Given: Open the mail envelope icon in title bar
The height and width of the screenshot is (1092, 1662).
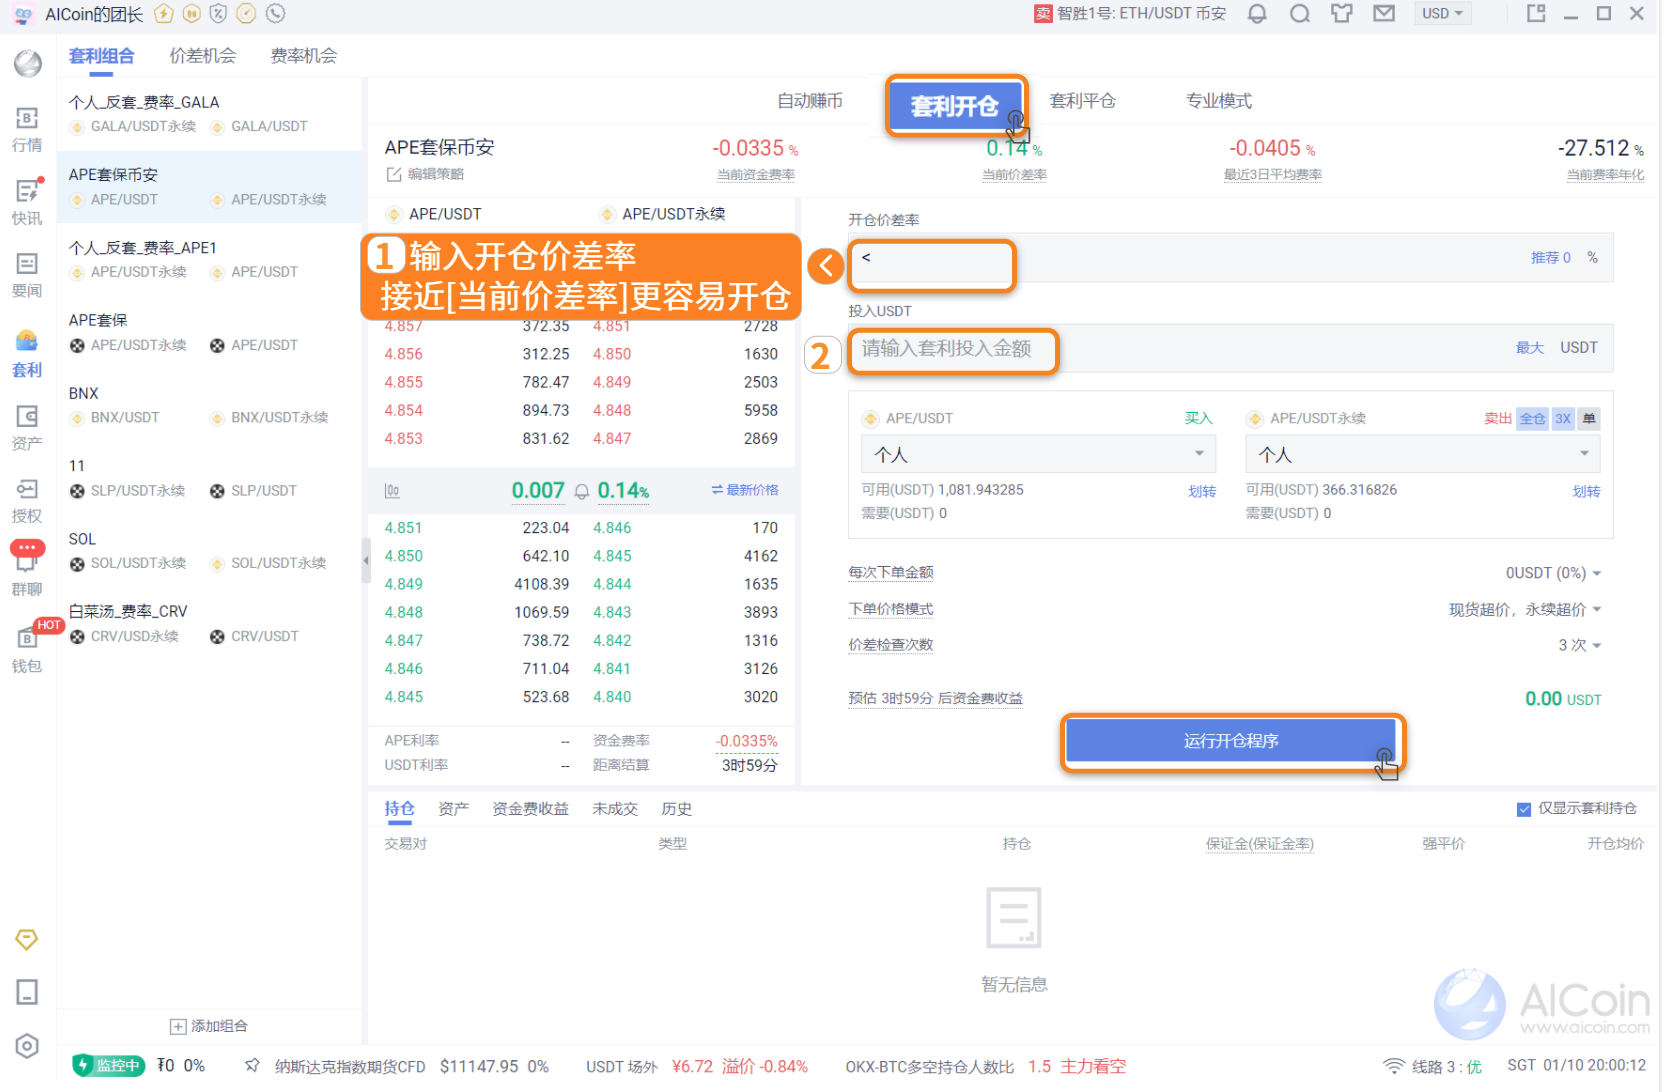Looking at the screenshot, I should click(x=1384, y=13).
